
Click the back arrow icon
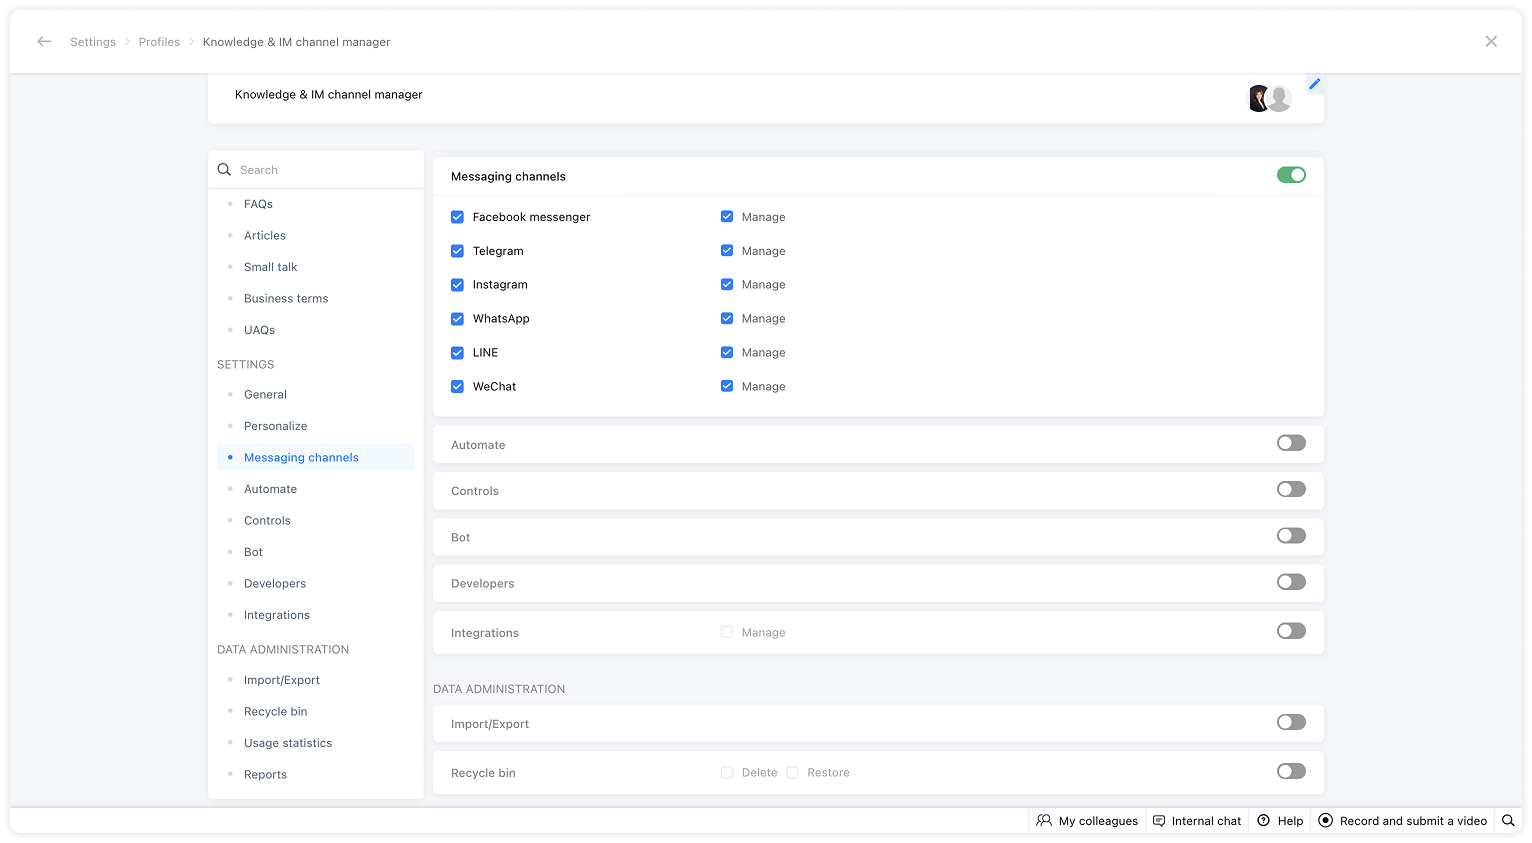click(44, 42)
